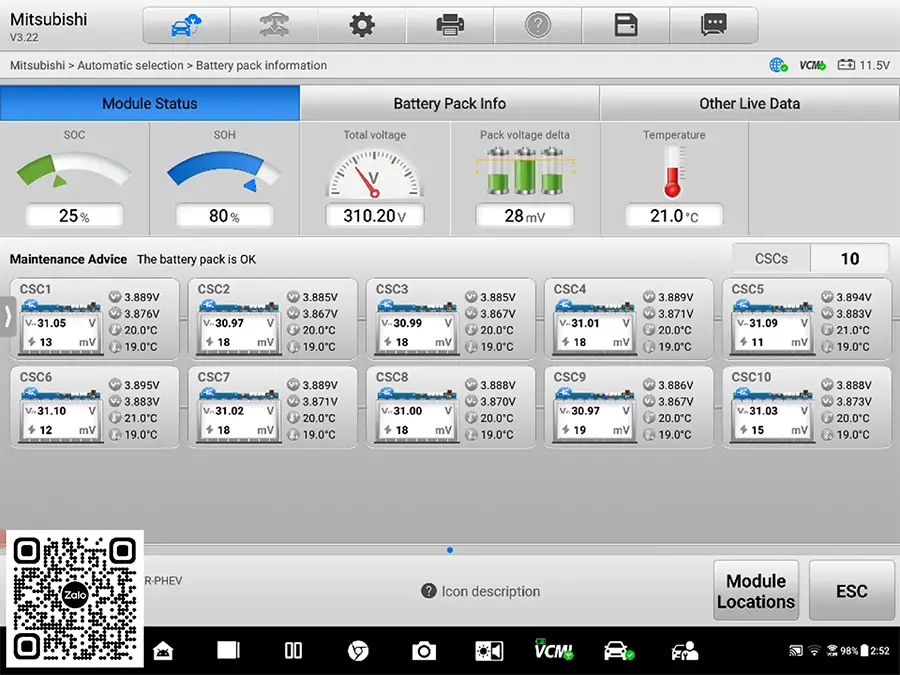Click the Temperature value 21.0 °C
Viewport: 900px width, 675px height.
[x=674, y=216]
